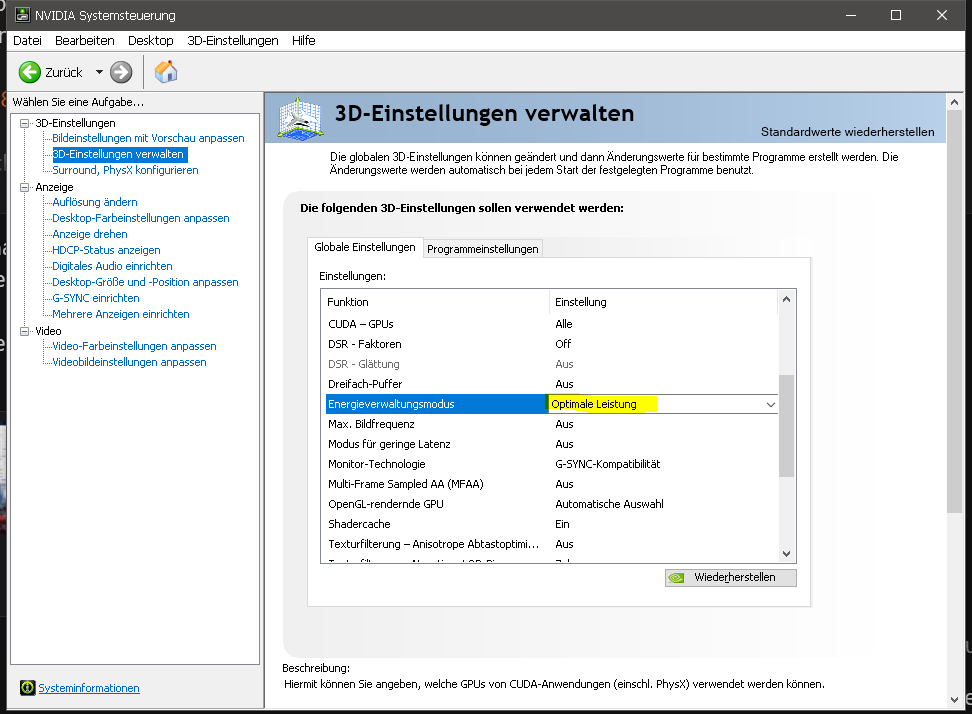Click settings list scroll-up arrow
This screenshot has width=972, height=714.
(x=786, y=299)
